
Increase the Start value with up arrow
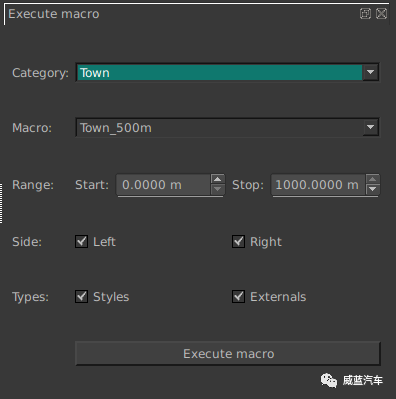point(218,179)
